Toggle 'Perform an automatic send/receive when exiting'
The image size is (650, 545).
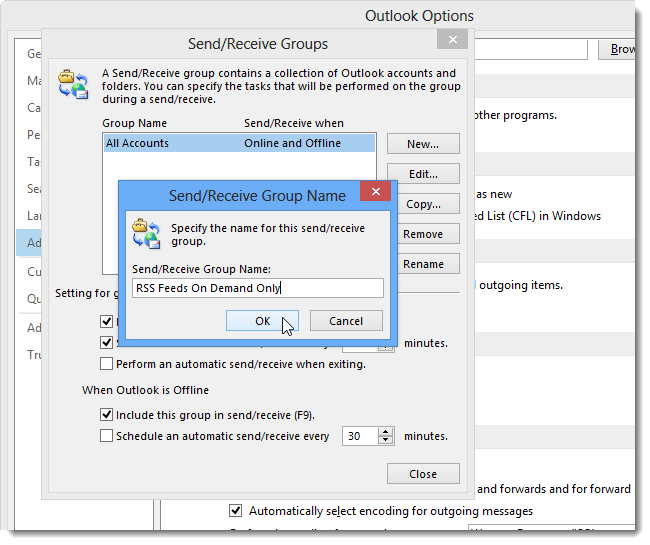point(107,364)
